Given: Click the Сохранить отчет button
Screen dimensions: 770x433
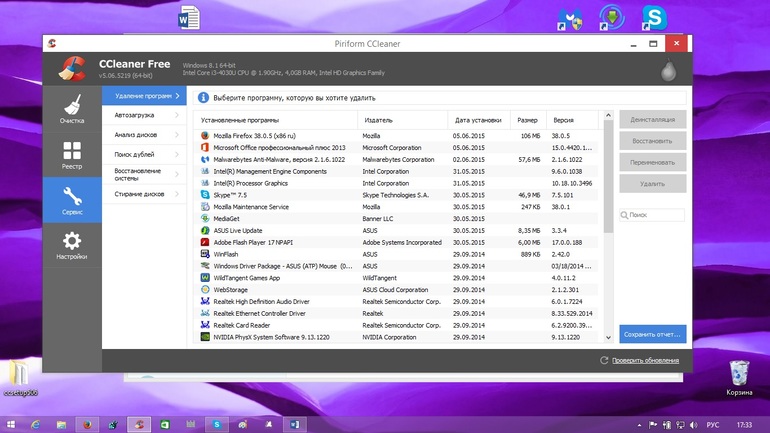Looking at the screenshot, I should pos(652,334).
